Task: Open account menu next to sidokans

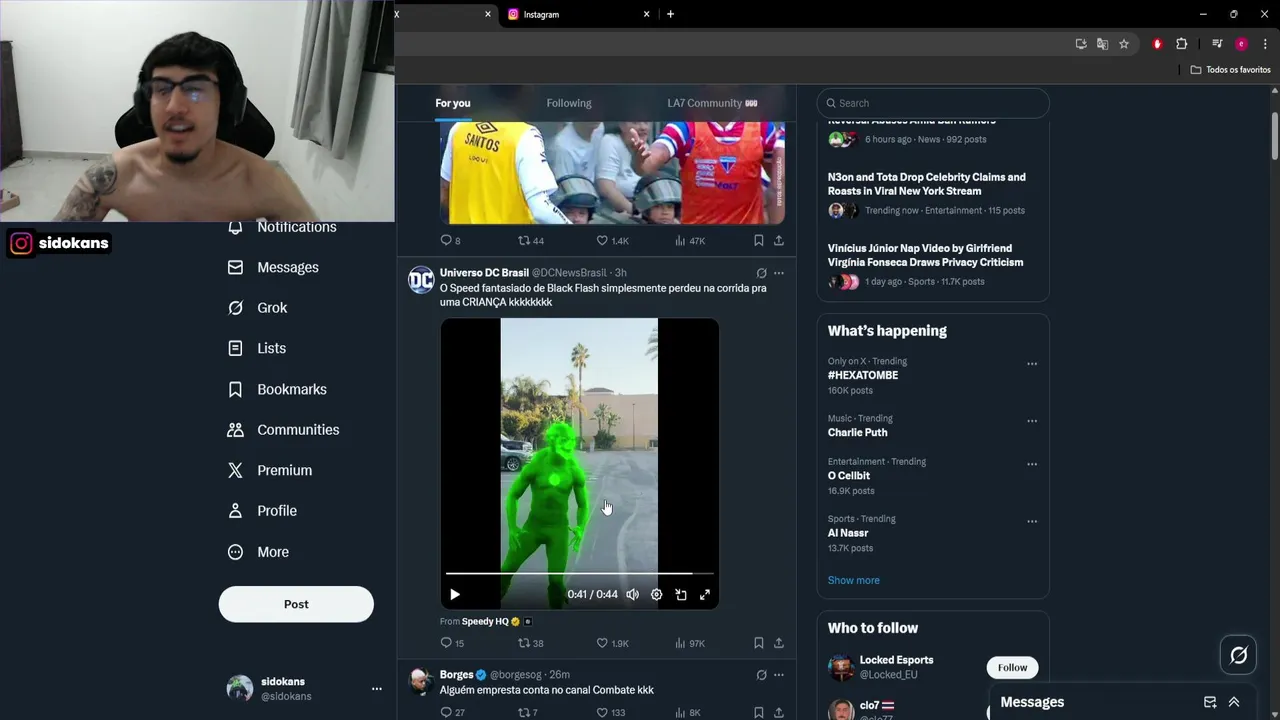Action: tap(377, 689)
